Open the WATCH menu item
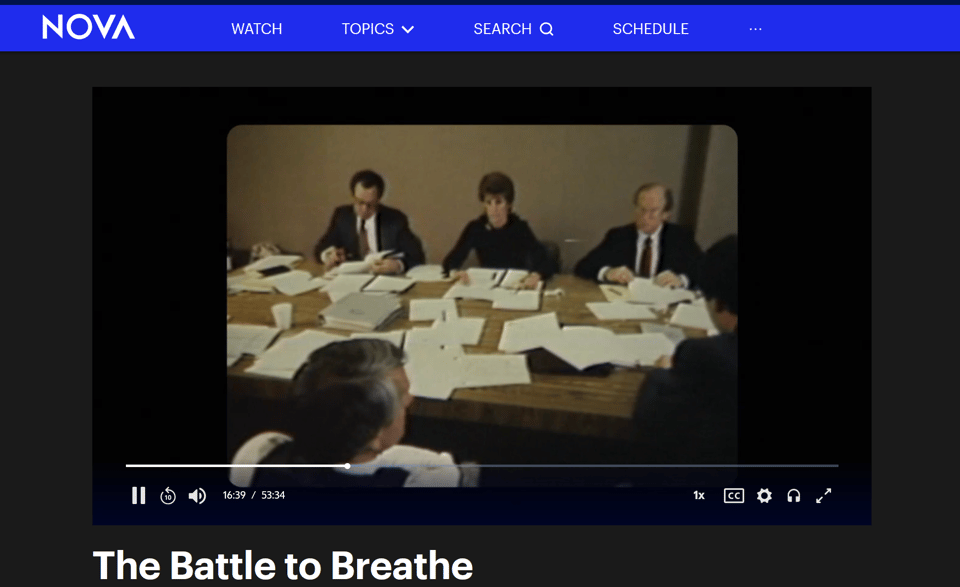Viewport: 960px width, 587px height. (x=257, y=29)
